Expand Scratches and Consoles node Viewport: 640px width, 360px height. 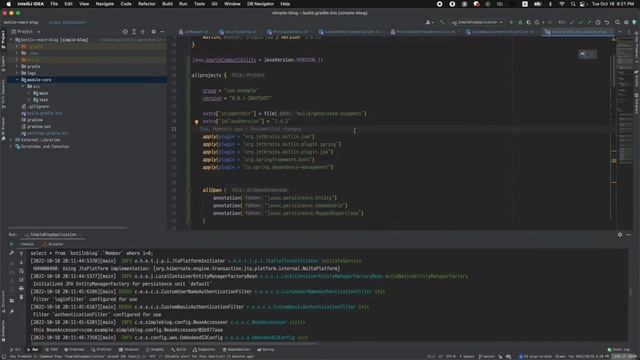tap(11, 147)
